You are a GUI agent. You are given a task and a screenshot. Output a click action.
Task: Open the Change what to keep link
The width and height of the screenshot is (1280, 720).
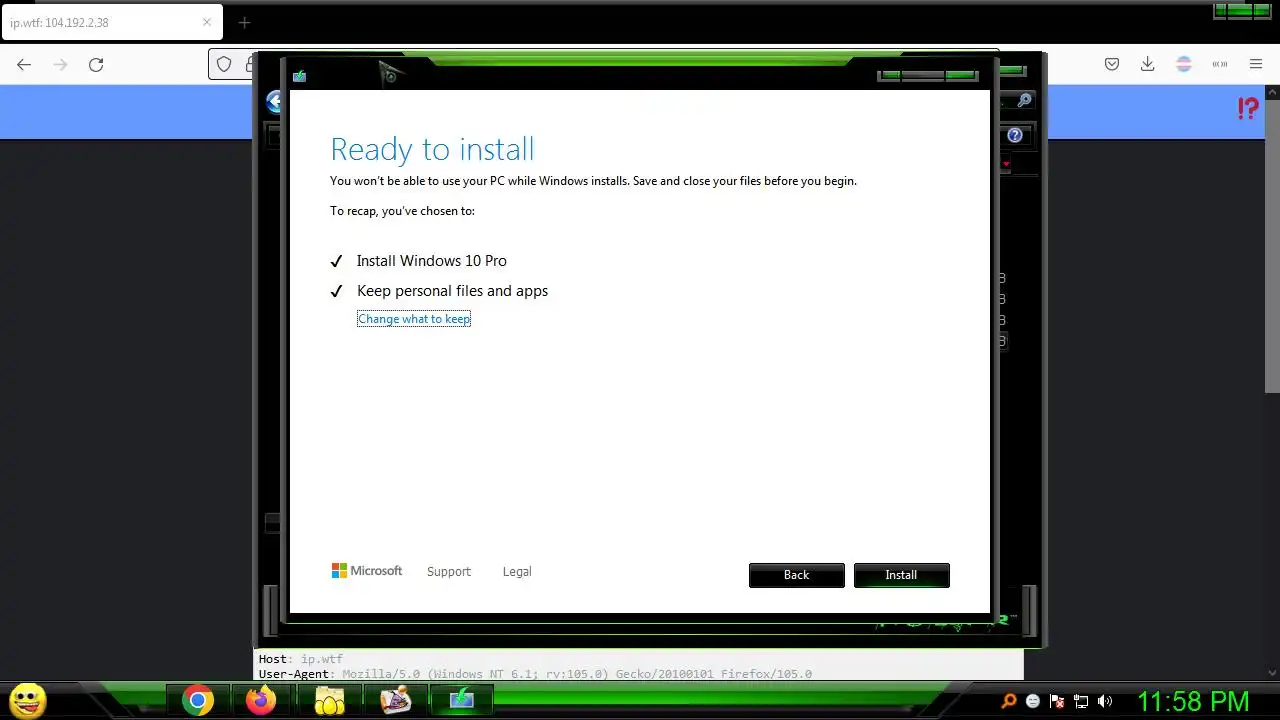click(414, 319)
